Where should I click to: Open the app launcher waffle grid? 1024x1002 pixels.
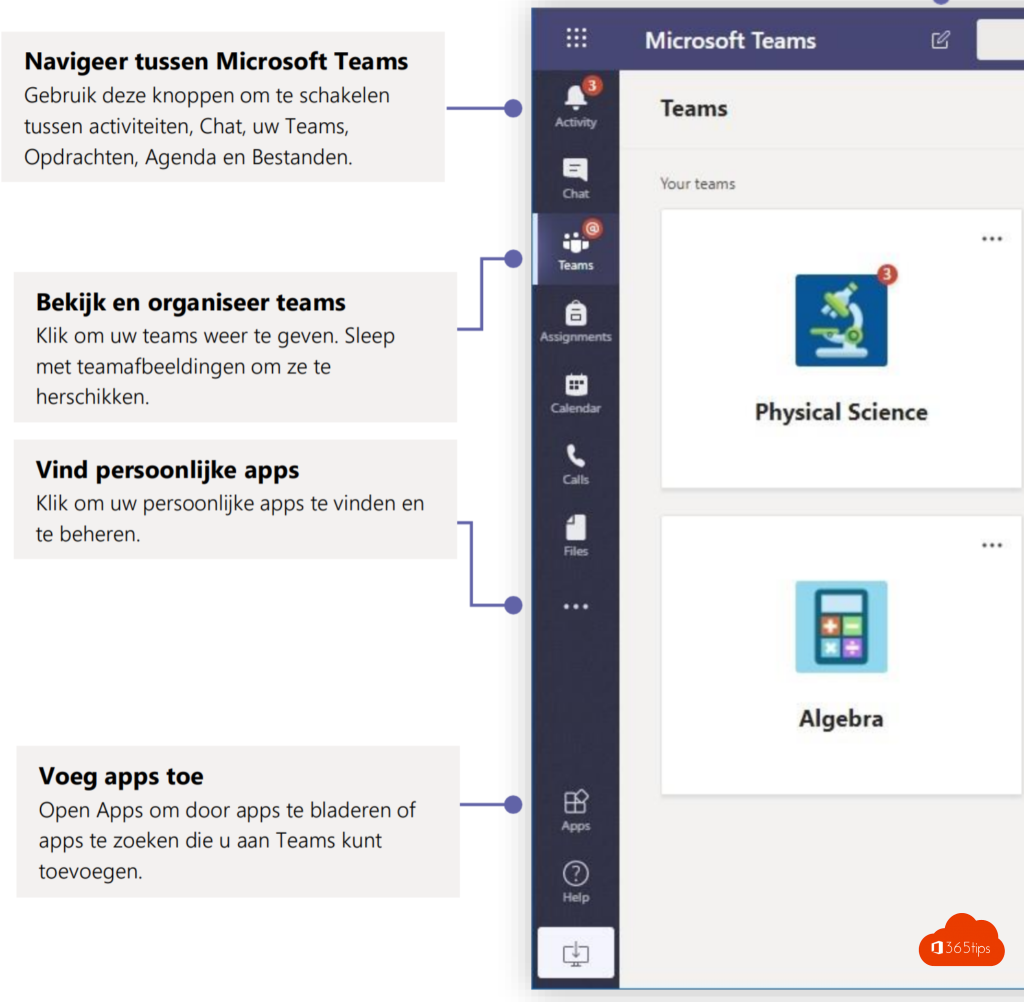click(576, 39)
